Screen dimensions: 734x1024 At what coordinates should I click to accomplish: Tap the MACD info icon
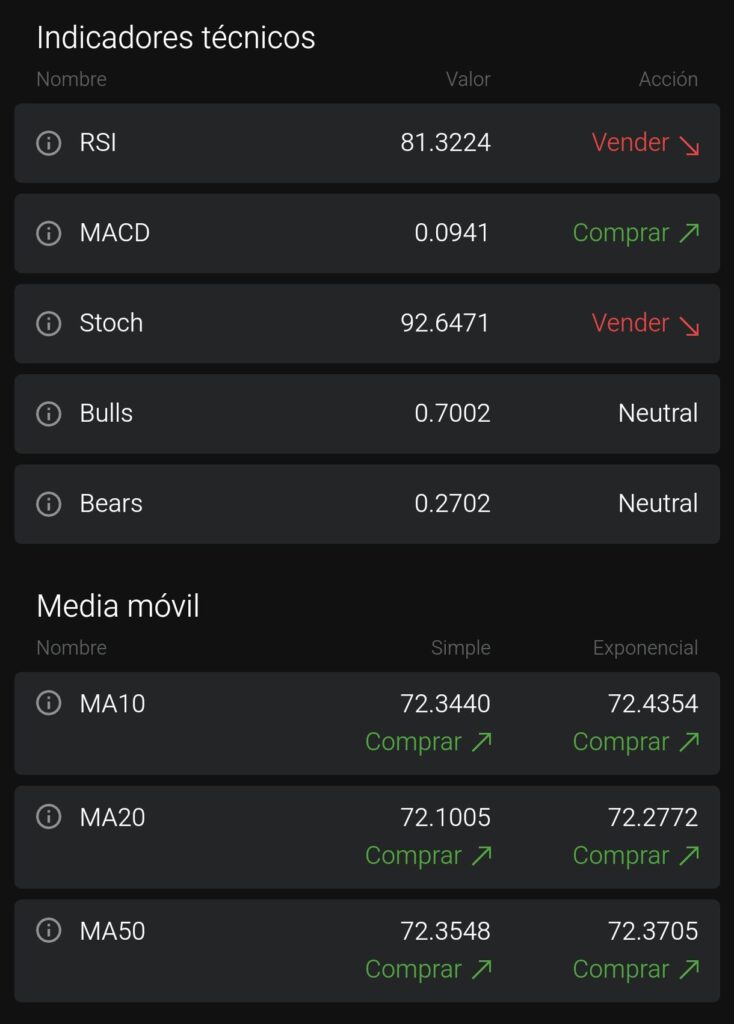click(48, 232)
